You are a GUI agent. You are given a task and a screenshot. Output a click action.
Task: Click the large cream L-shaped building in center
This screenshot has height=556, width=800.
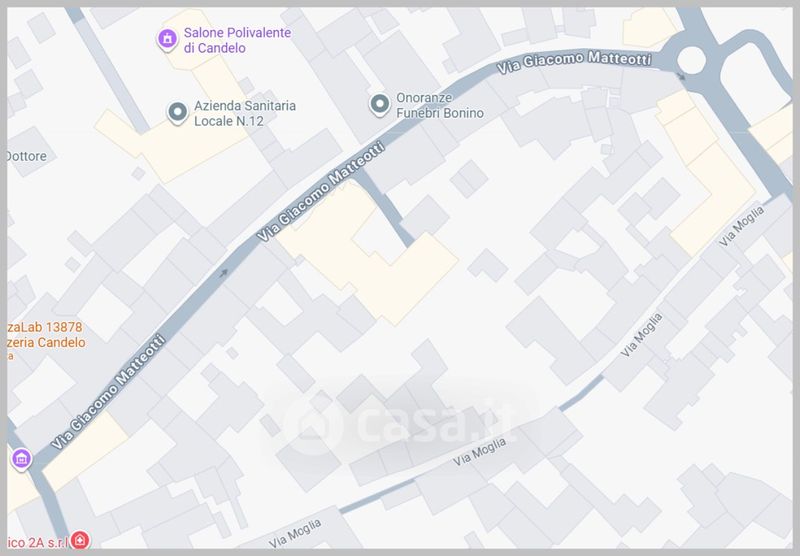point(368,251)
